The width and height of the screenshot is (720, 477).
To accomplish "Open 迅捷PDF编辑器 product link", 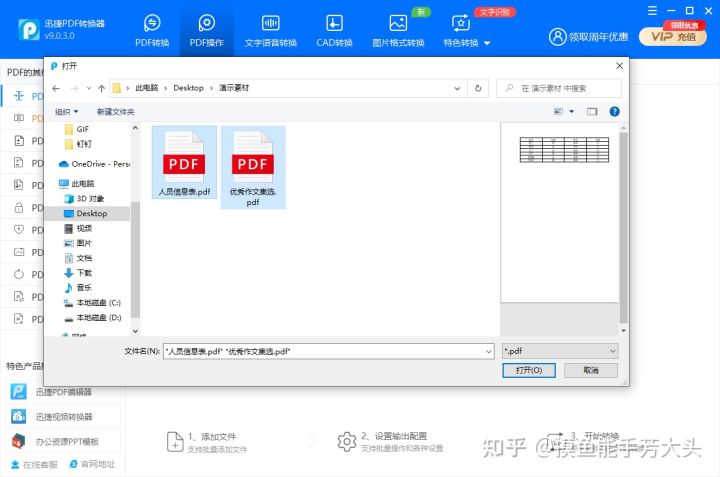I will point(63,392).
